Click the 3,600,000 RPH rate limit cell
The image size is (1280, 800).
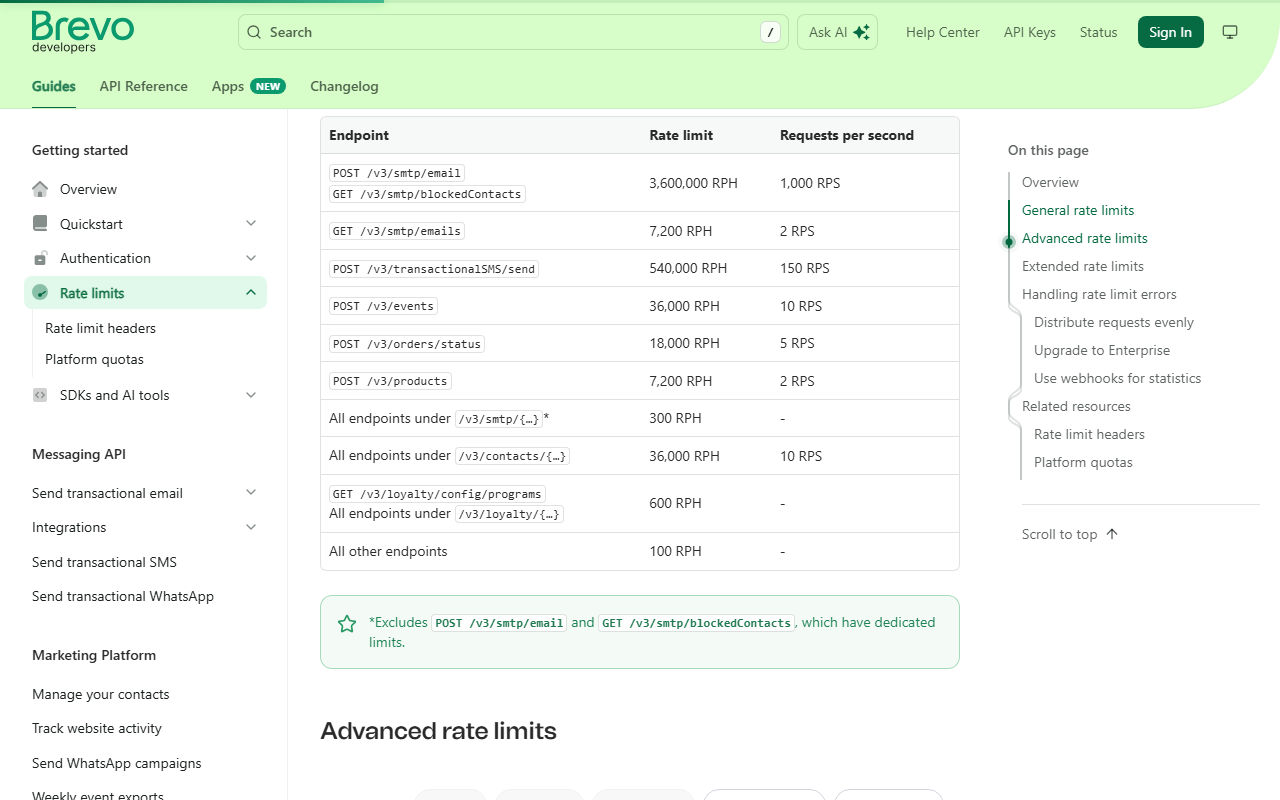(x=693, y=183)
